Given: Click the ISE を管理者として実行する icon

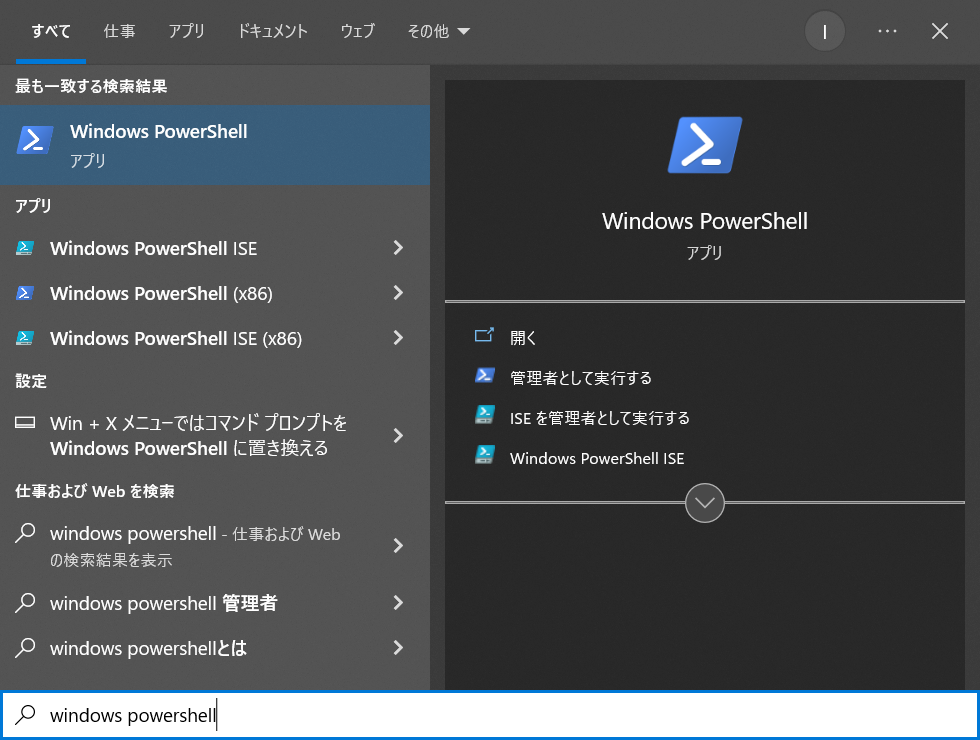Looking at the screenshot, I should tap(485, 417).
